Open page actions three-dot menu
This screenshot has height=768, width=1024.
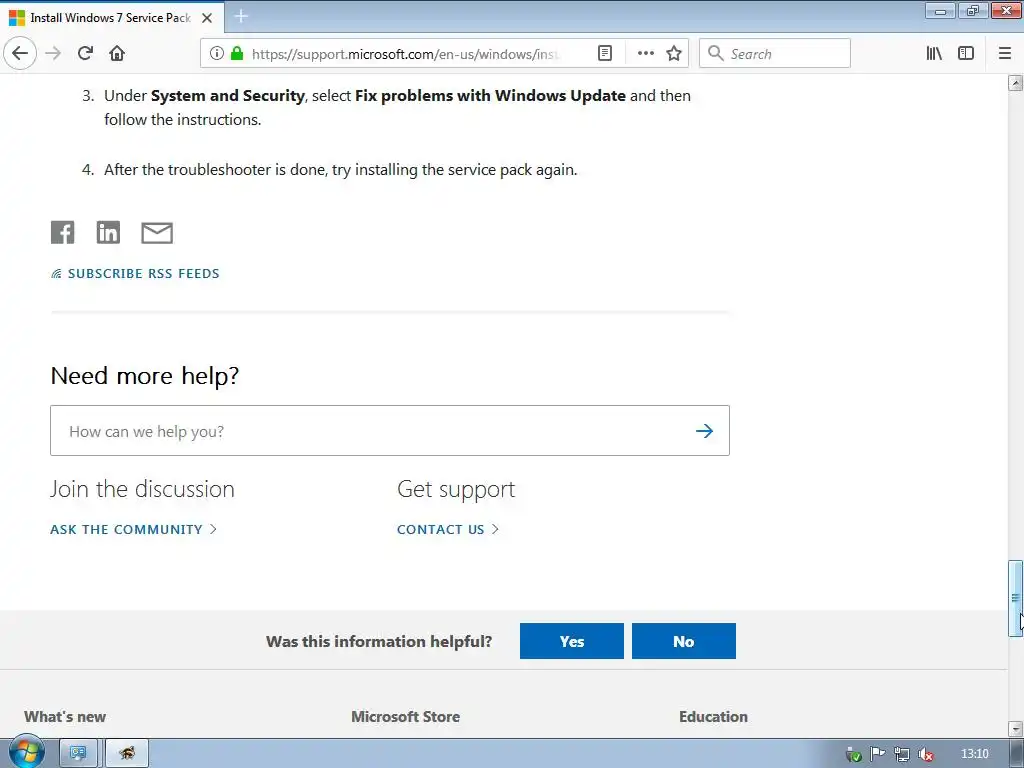645,54
